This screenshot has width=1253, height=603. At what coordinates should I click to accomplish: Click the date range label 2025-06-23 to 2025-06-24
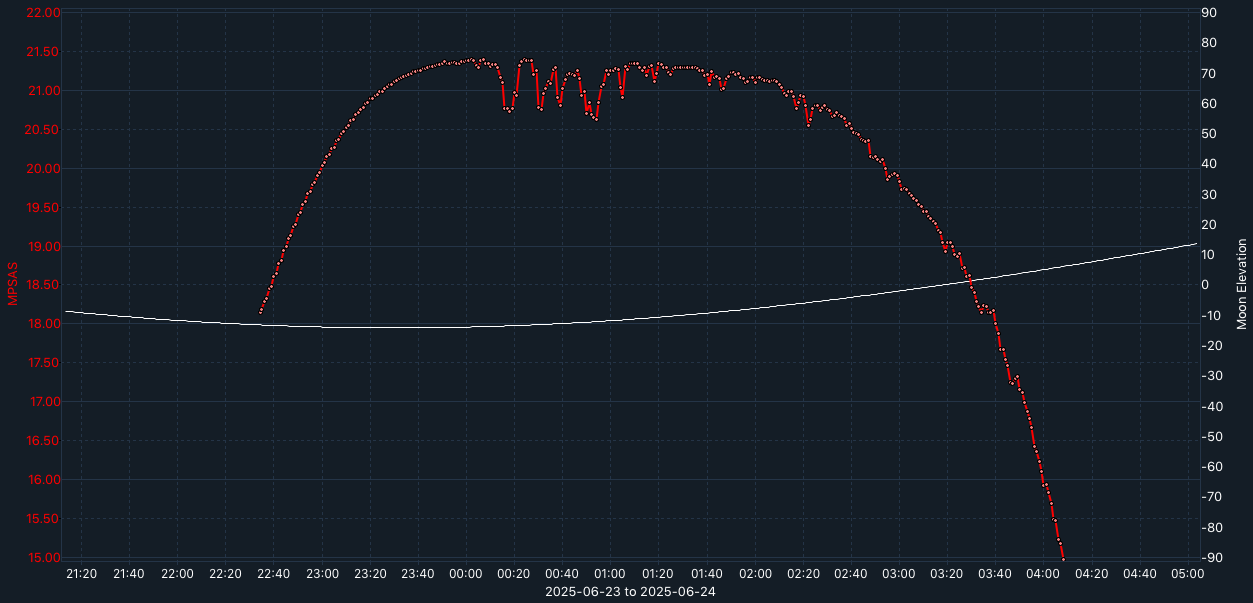630,592
